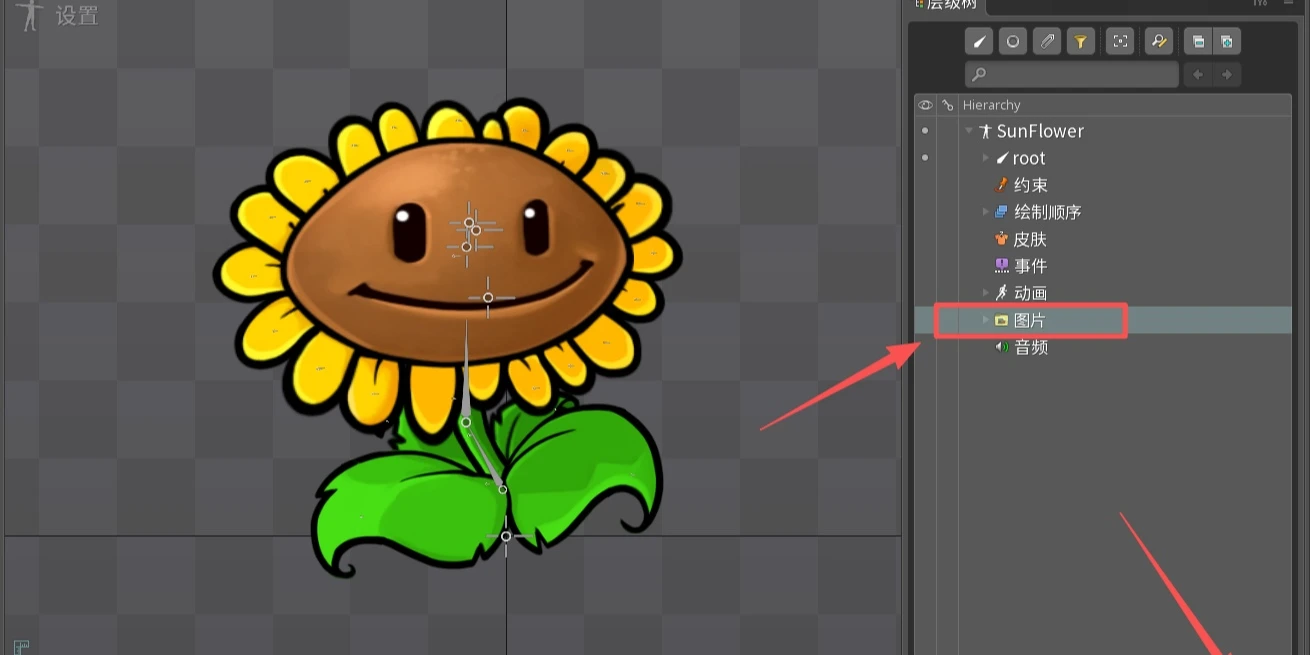Select the 约束 constraints tree item

click(1030, 185)
